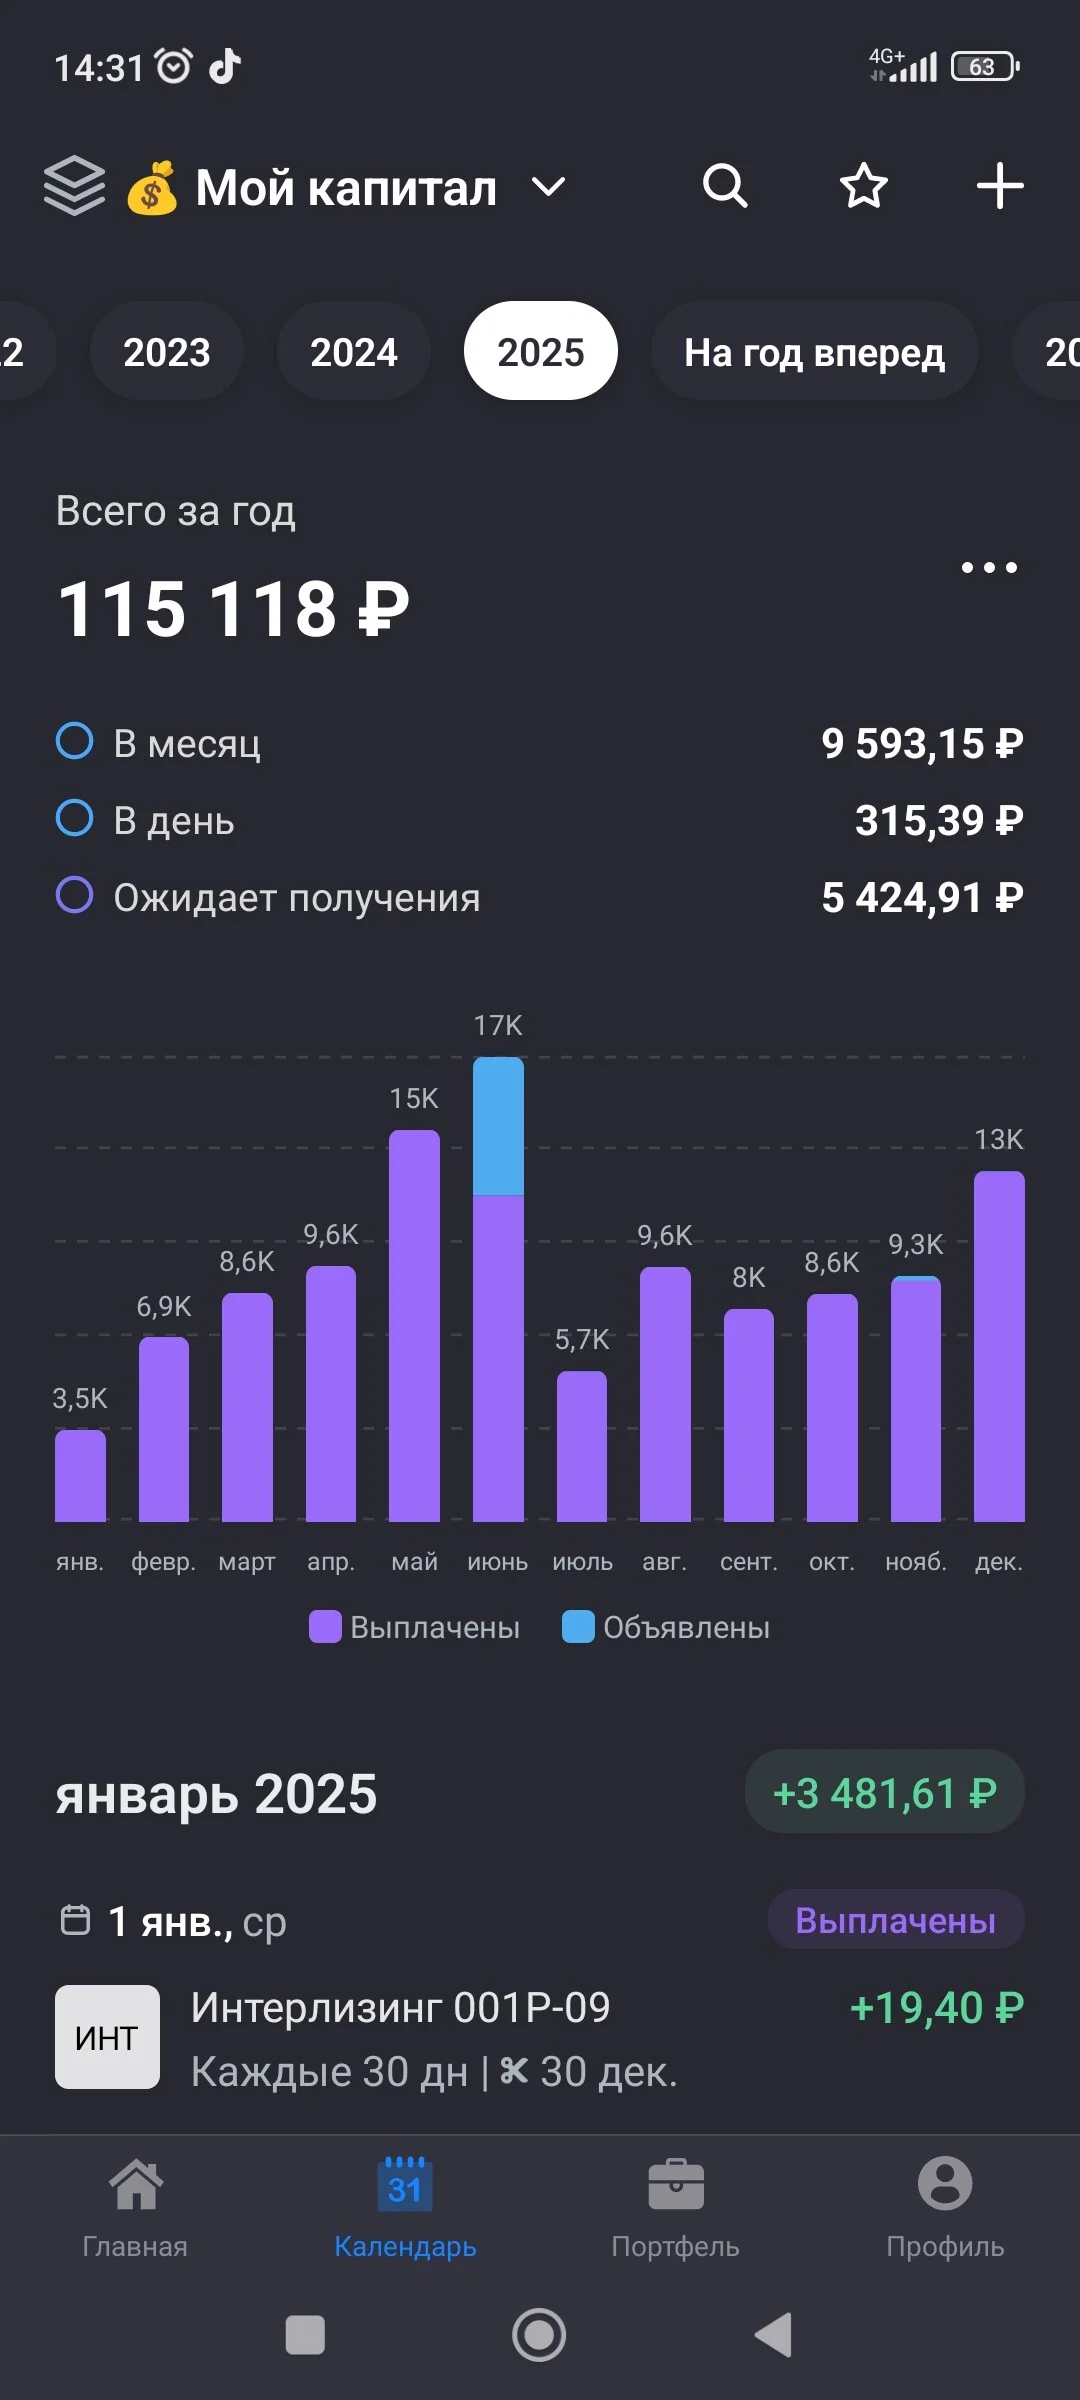Expand the Мой капитал portfolio dropdown
Viewport: 1080px width, 2400px height.
[547, 187]
